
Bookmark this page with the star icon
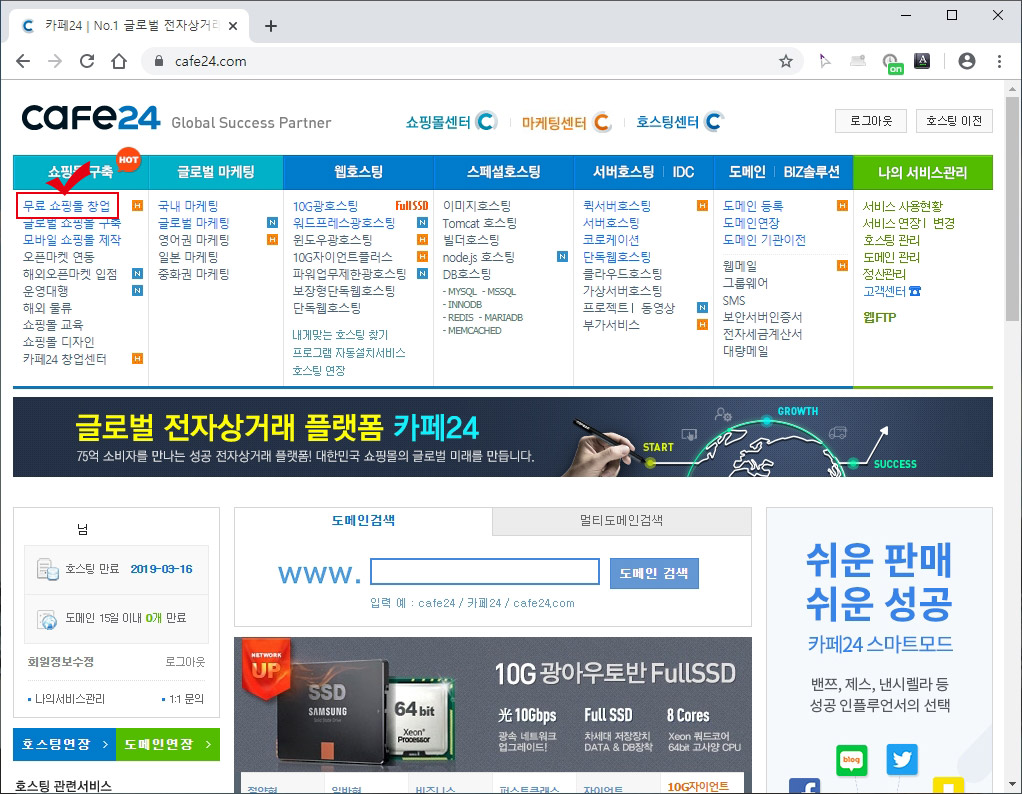click(786, 61)
